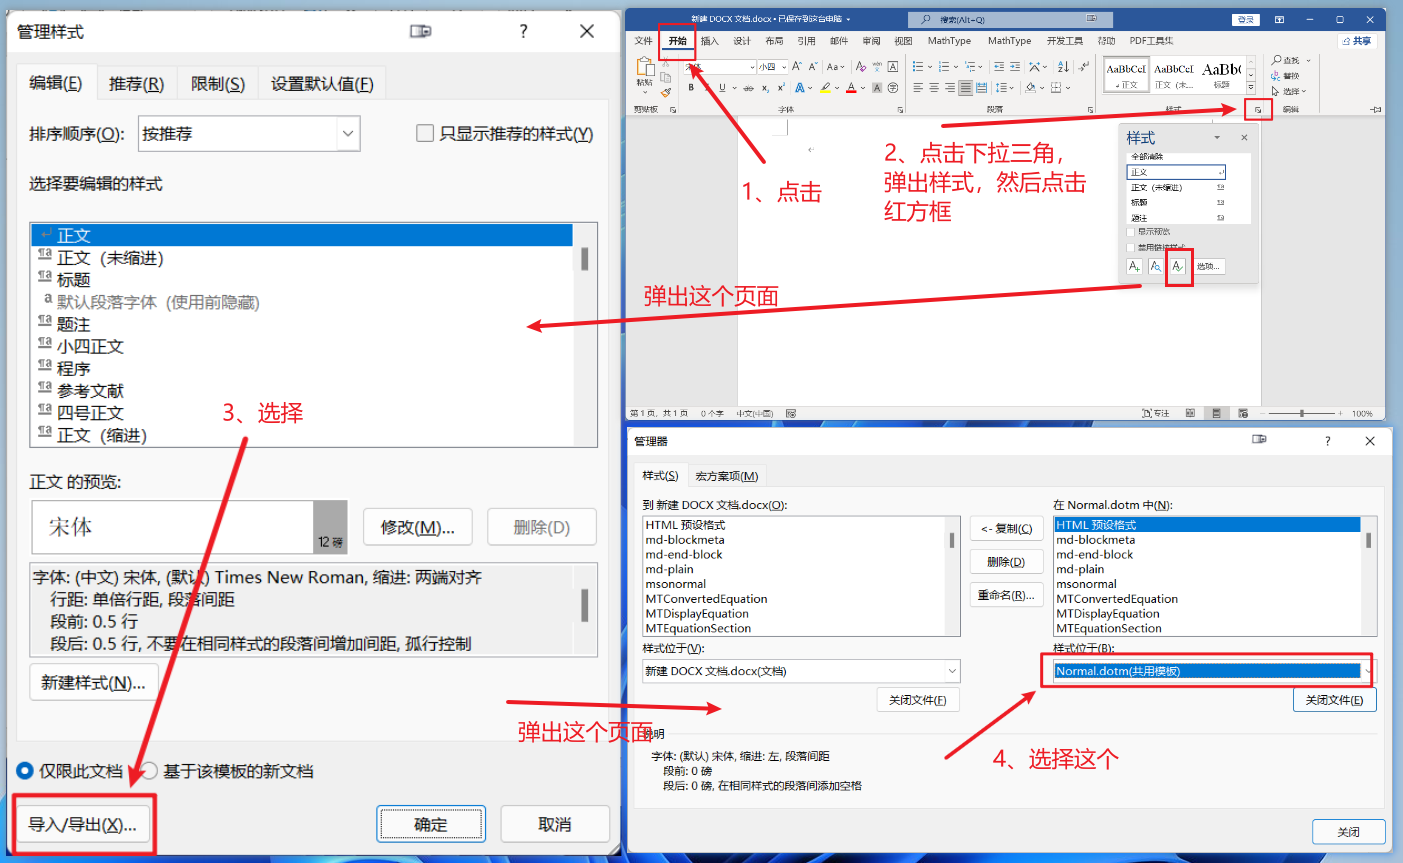Enable the 只显示推荐的样式 checkbox
The width and height of the screenshot is (1403, 863).
point(424,132)
